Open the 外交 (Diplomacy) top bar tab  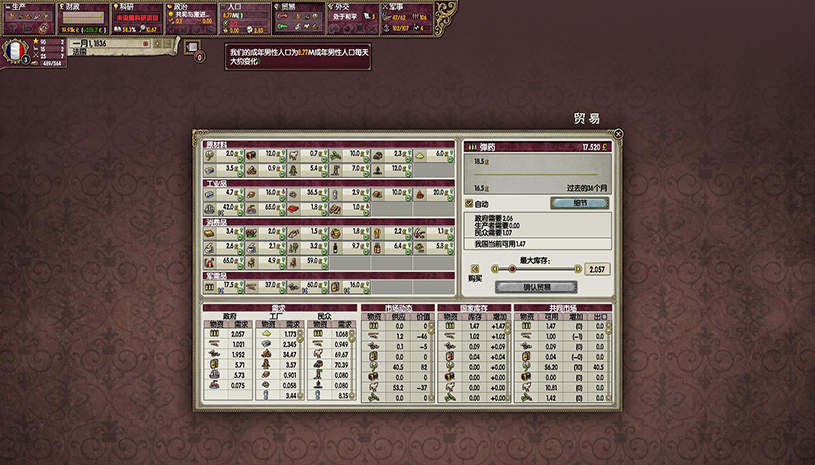[x=342, y=7]
